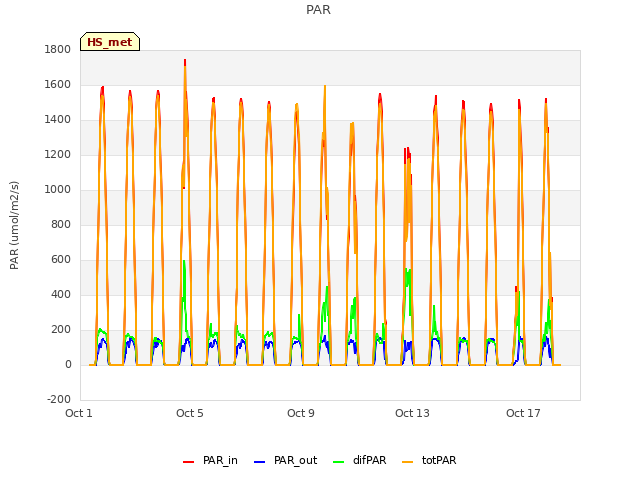The image size is (640, 480).
Task: Click the 600 y-axis tick label
Action: point(61,260)
